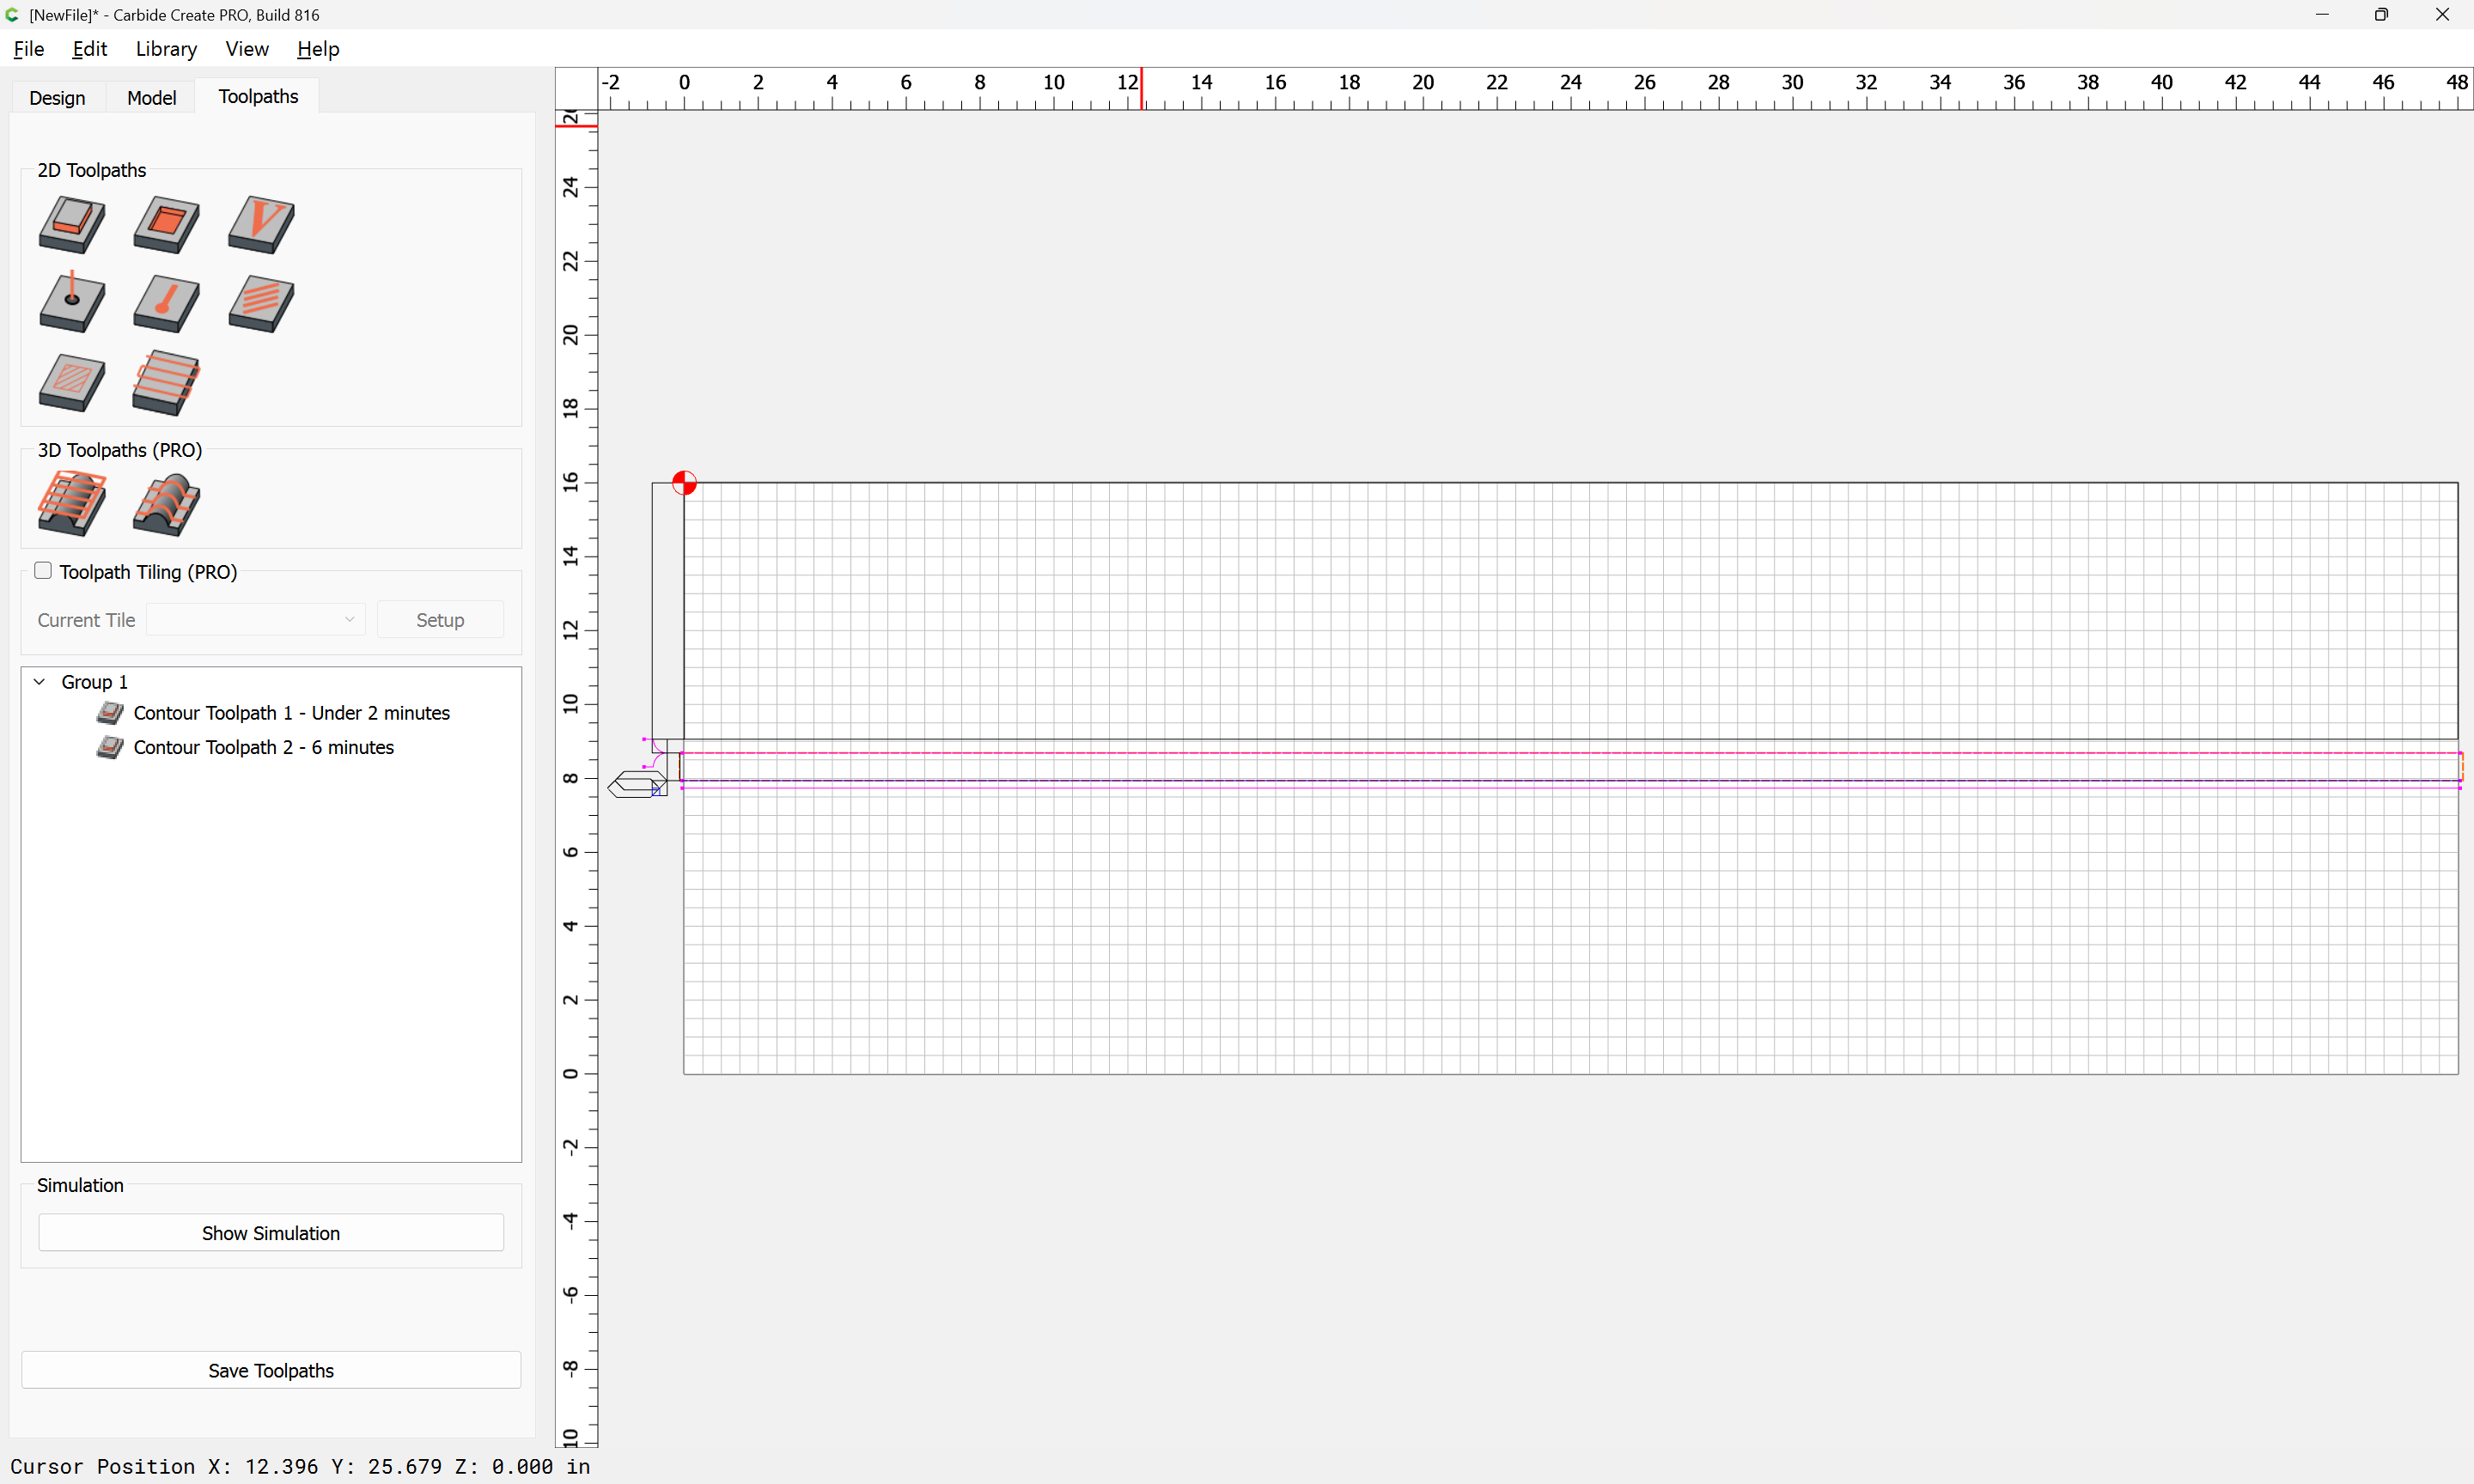Select the 3D Rough toolpath icon
2474x1484 pixels.
(72, 503)
